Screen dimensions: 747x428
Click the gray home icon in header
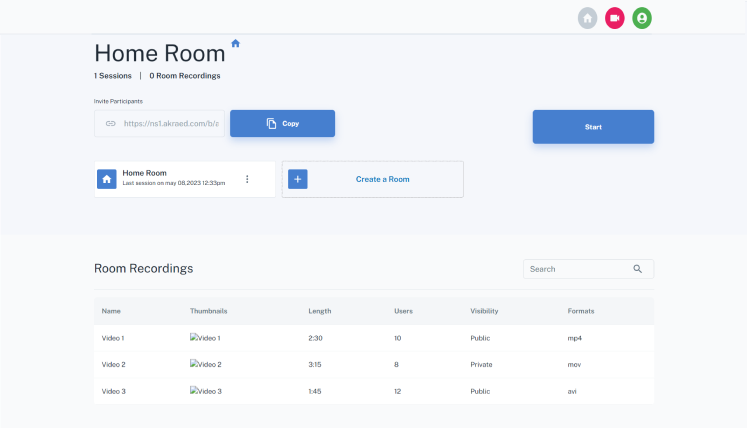[x=587, y=18]
